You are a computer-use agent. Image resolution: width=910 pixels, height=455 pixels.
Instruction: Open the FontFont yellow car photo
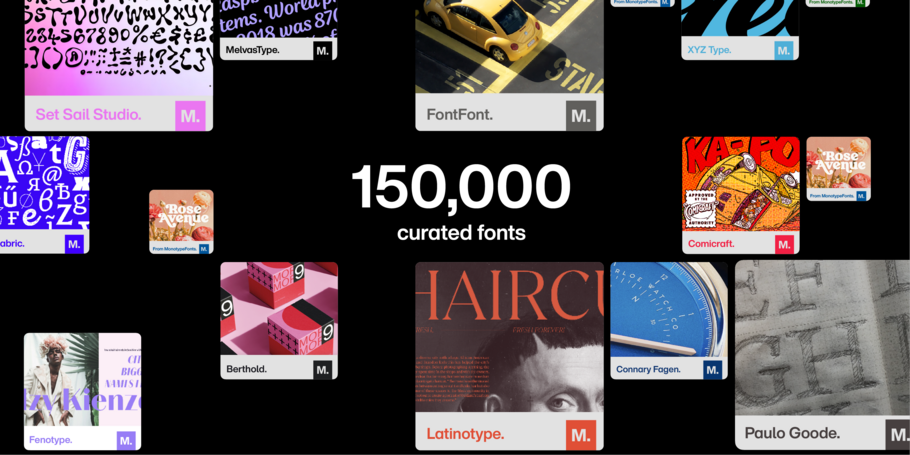[x=509, y=47]
